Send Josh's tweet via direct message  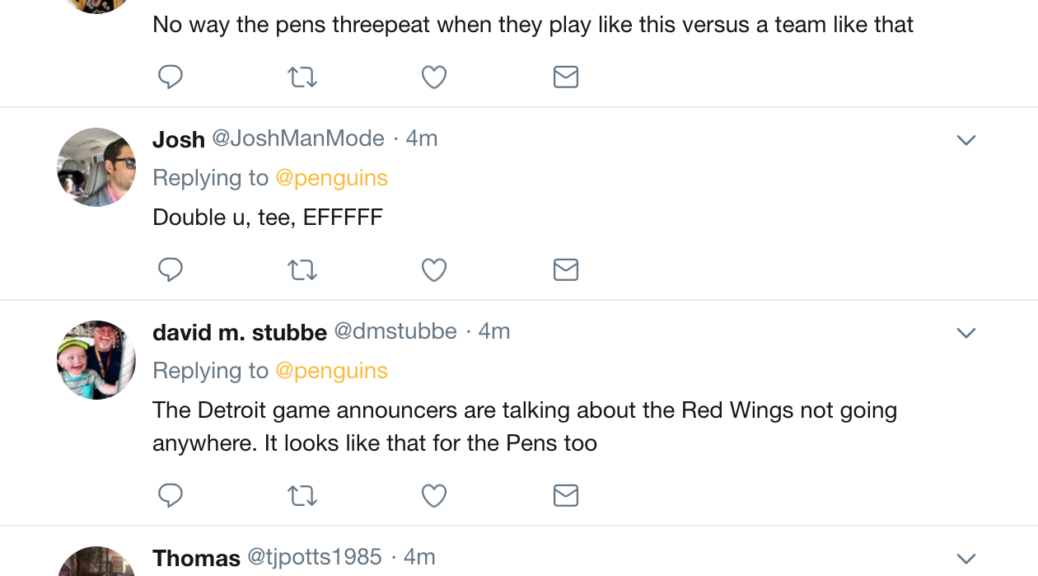(566, 270)
